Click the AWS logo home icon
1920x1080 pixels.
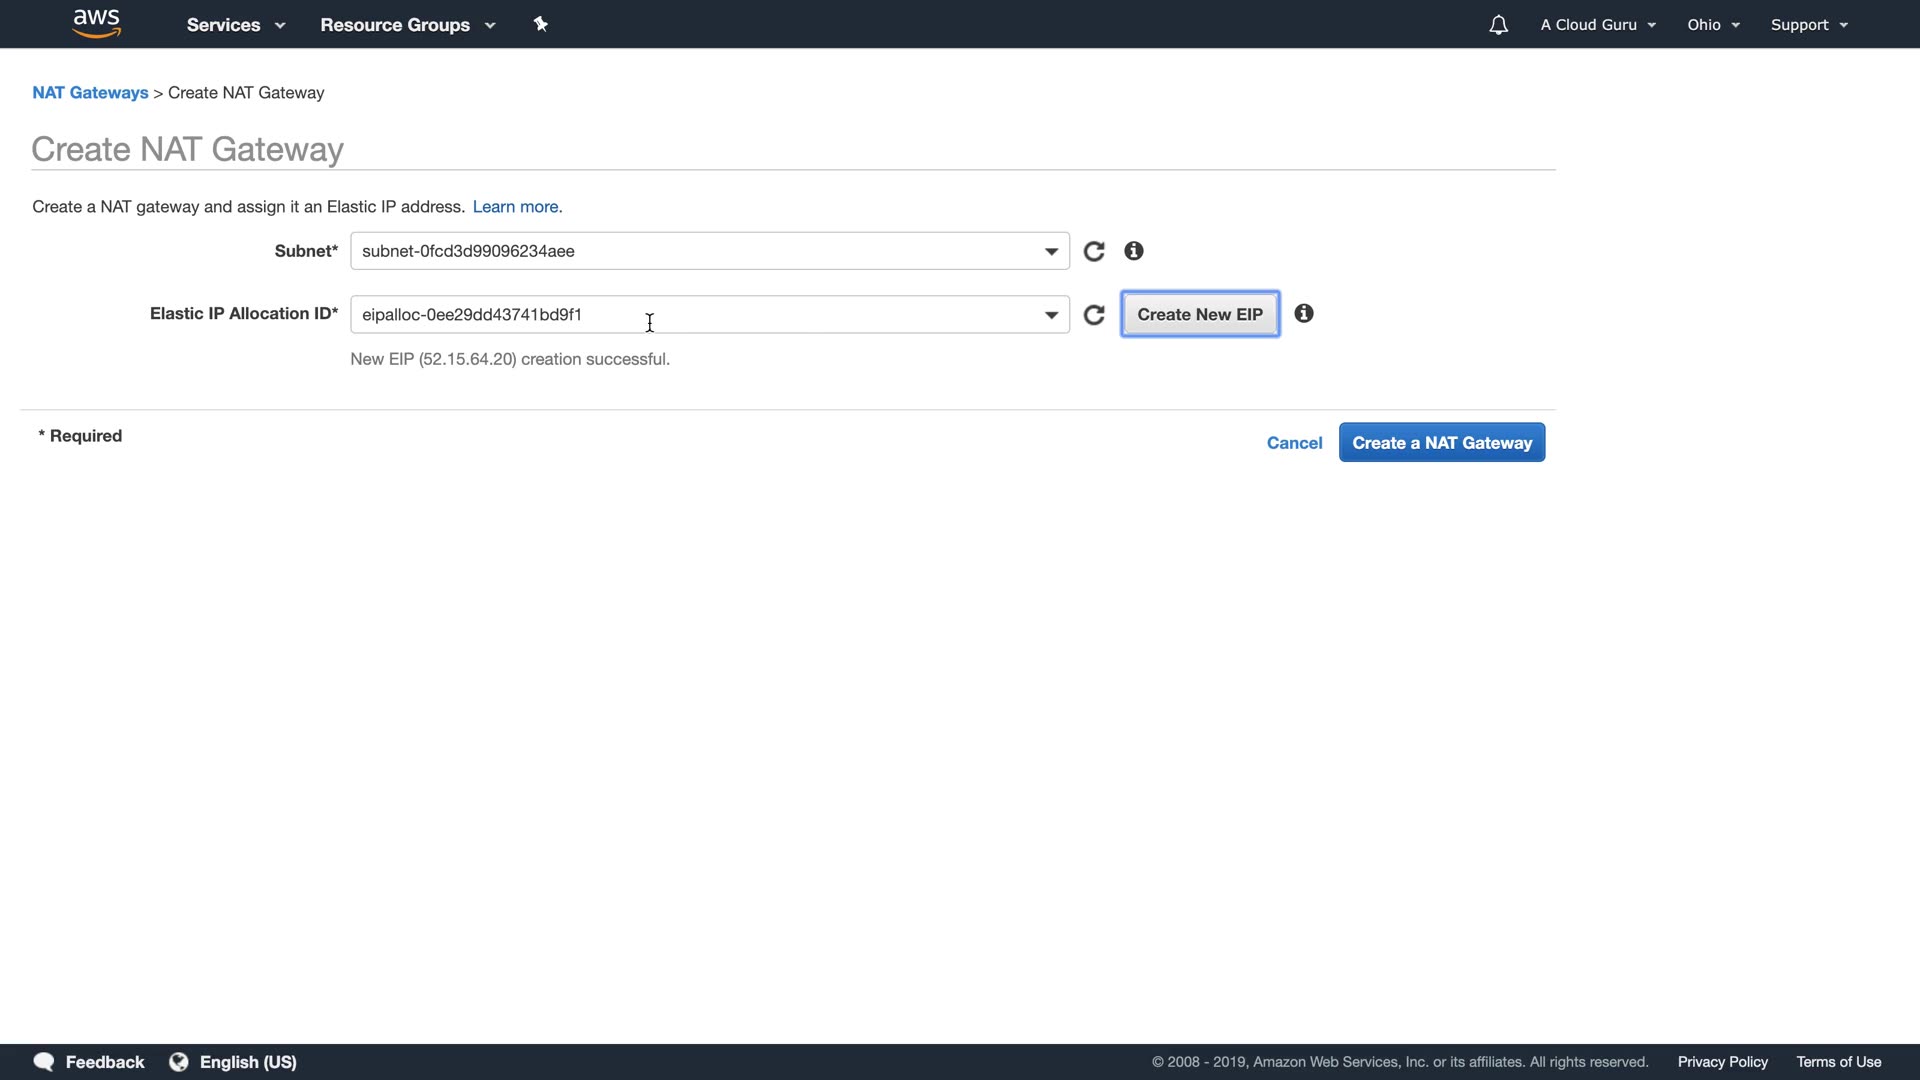pyautogui.click(x=97, y=23)
